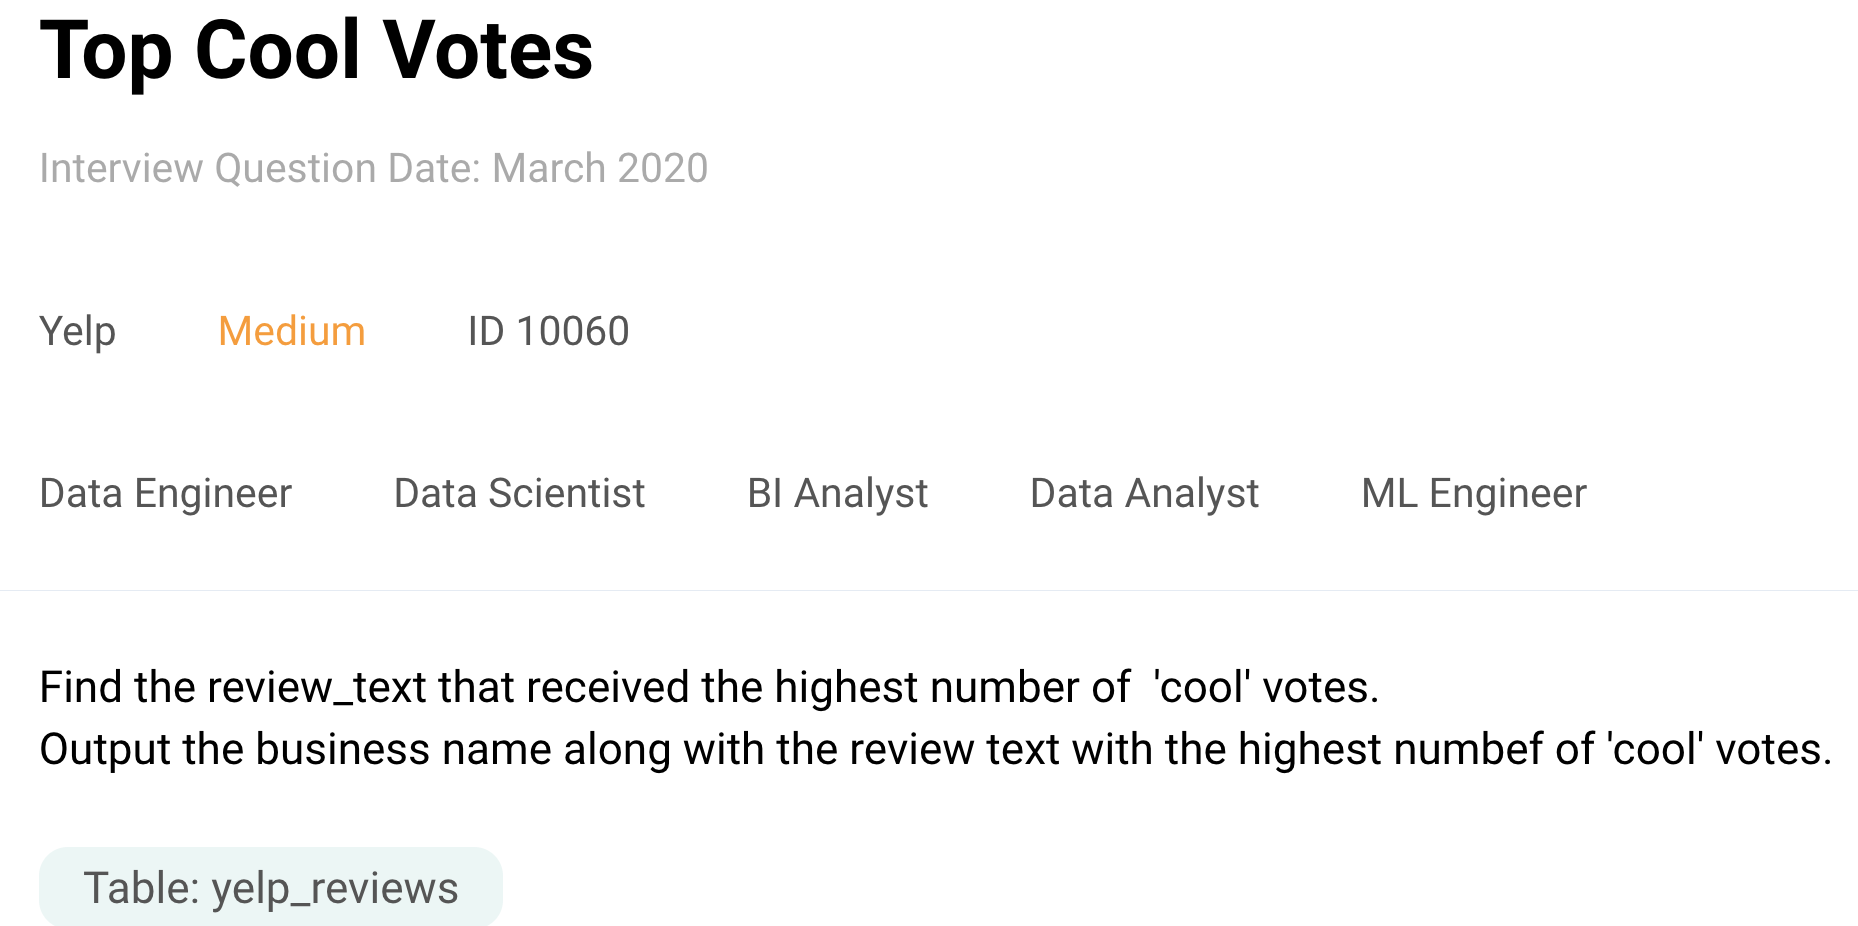Open the Data Engineer role tag
The height and width of the screenshot is (926, 1858).
pos(166,493)
